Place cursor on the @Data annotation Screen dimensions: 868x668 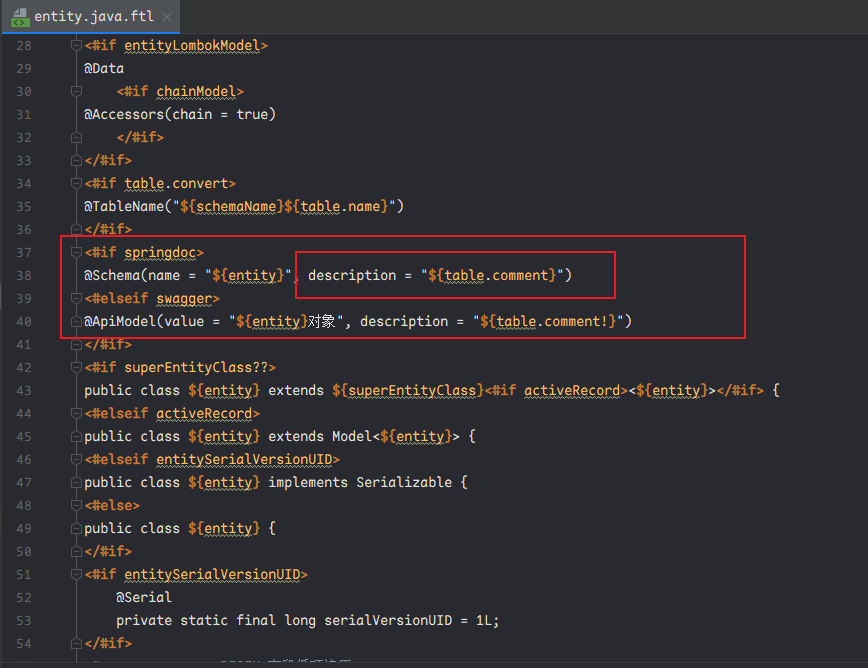tap(104, 69)
